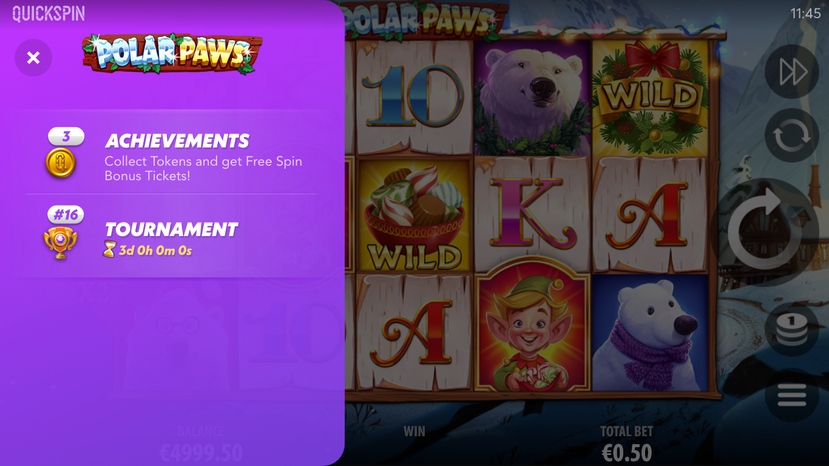Click the gold token coin icon
The height and width of the screenshot is (466, 829).
61,162
